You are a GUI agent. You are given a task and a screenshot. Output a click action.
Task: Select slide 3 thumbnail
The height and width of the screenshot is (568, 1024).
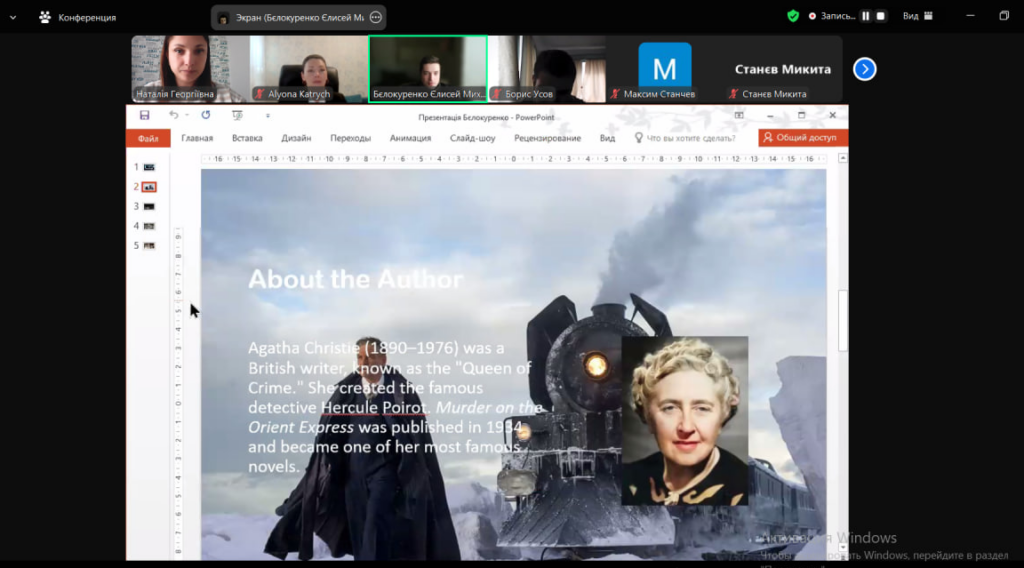149,206
